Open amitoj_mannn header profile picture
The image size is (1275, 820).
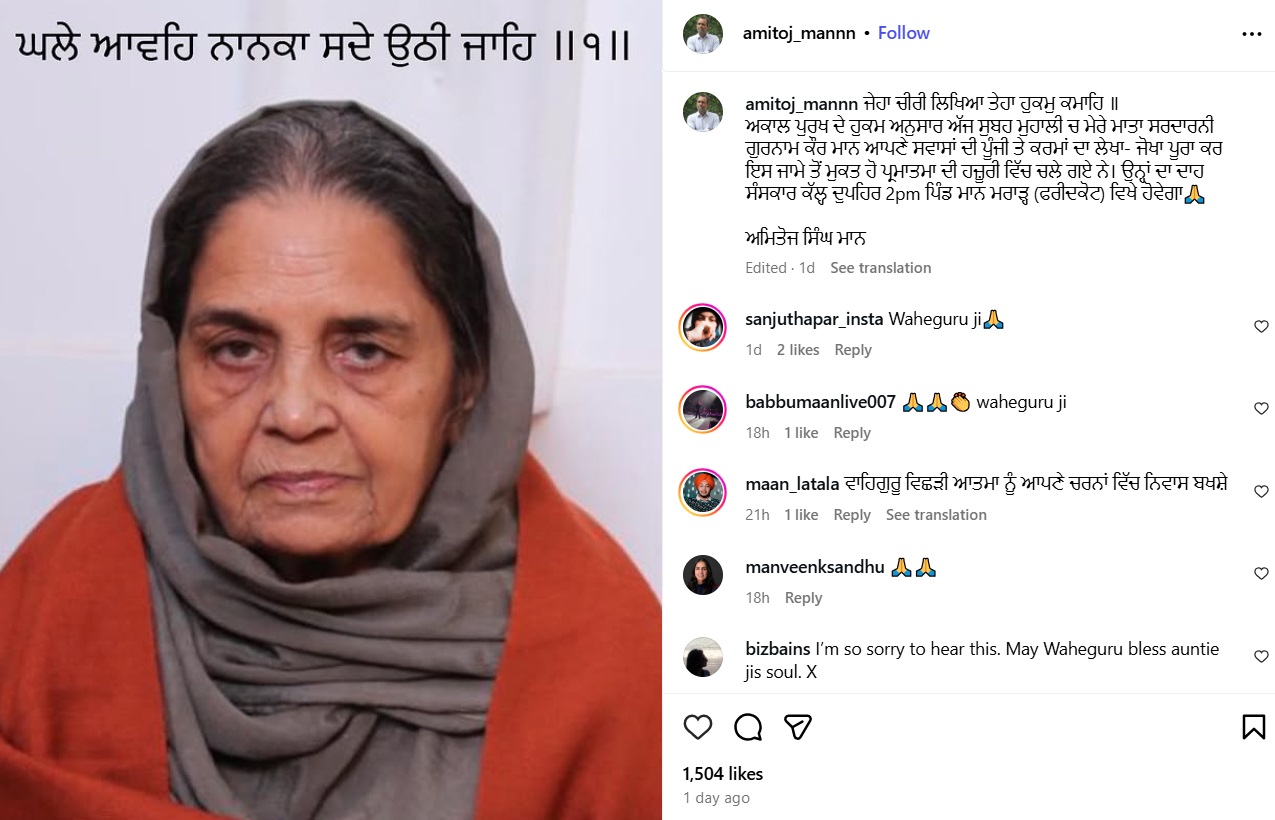pos(702,34)
